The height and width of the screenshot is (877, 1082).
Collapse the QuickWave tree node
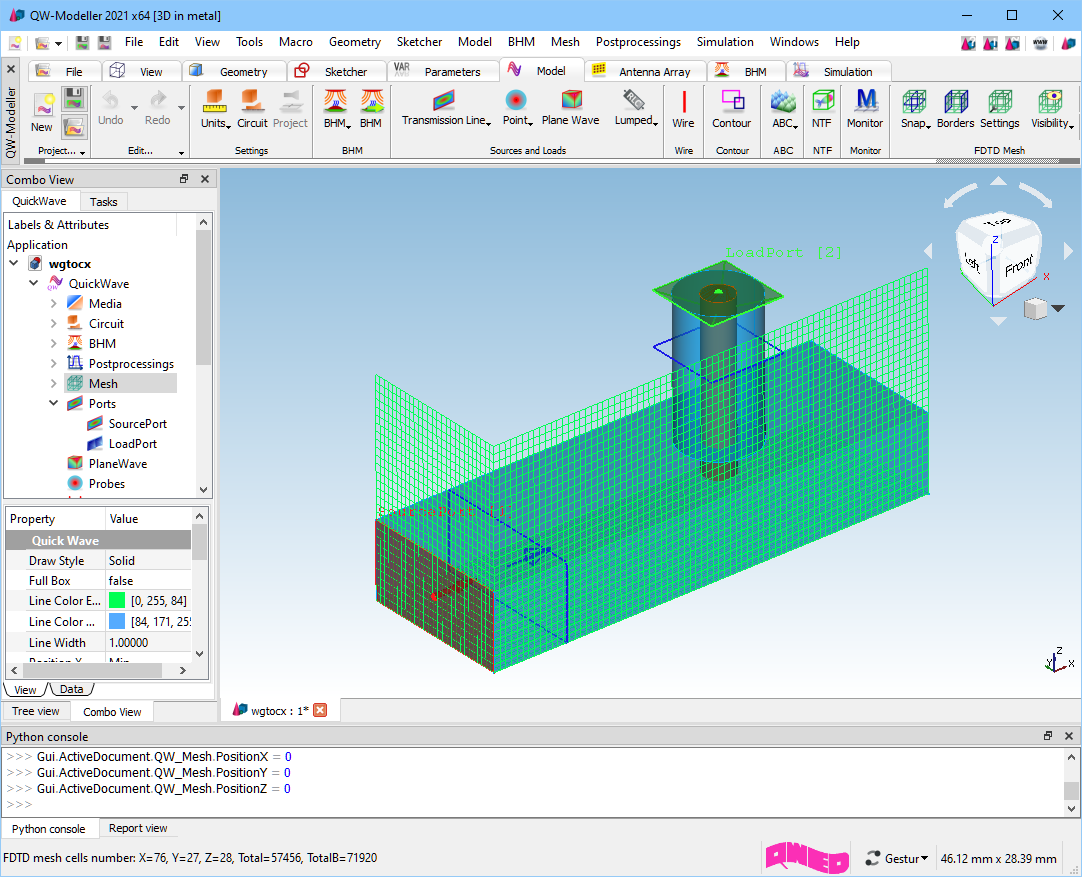click(x=34, y=284)
